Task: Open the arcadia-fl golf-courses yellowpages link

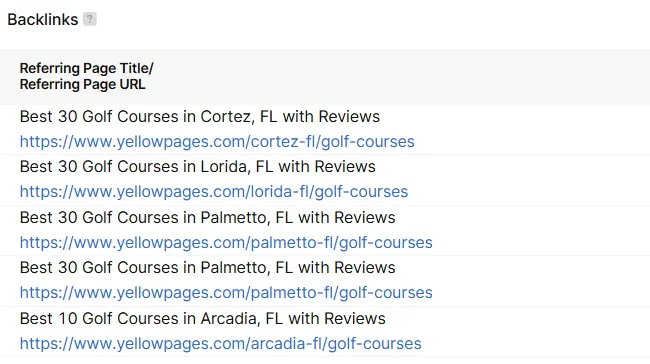Action: click(221, 344)
